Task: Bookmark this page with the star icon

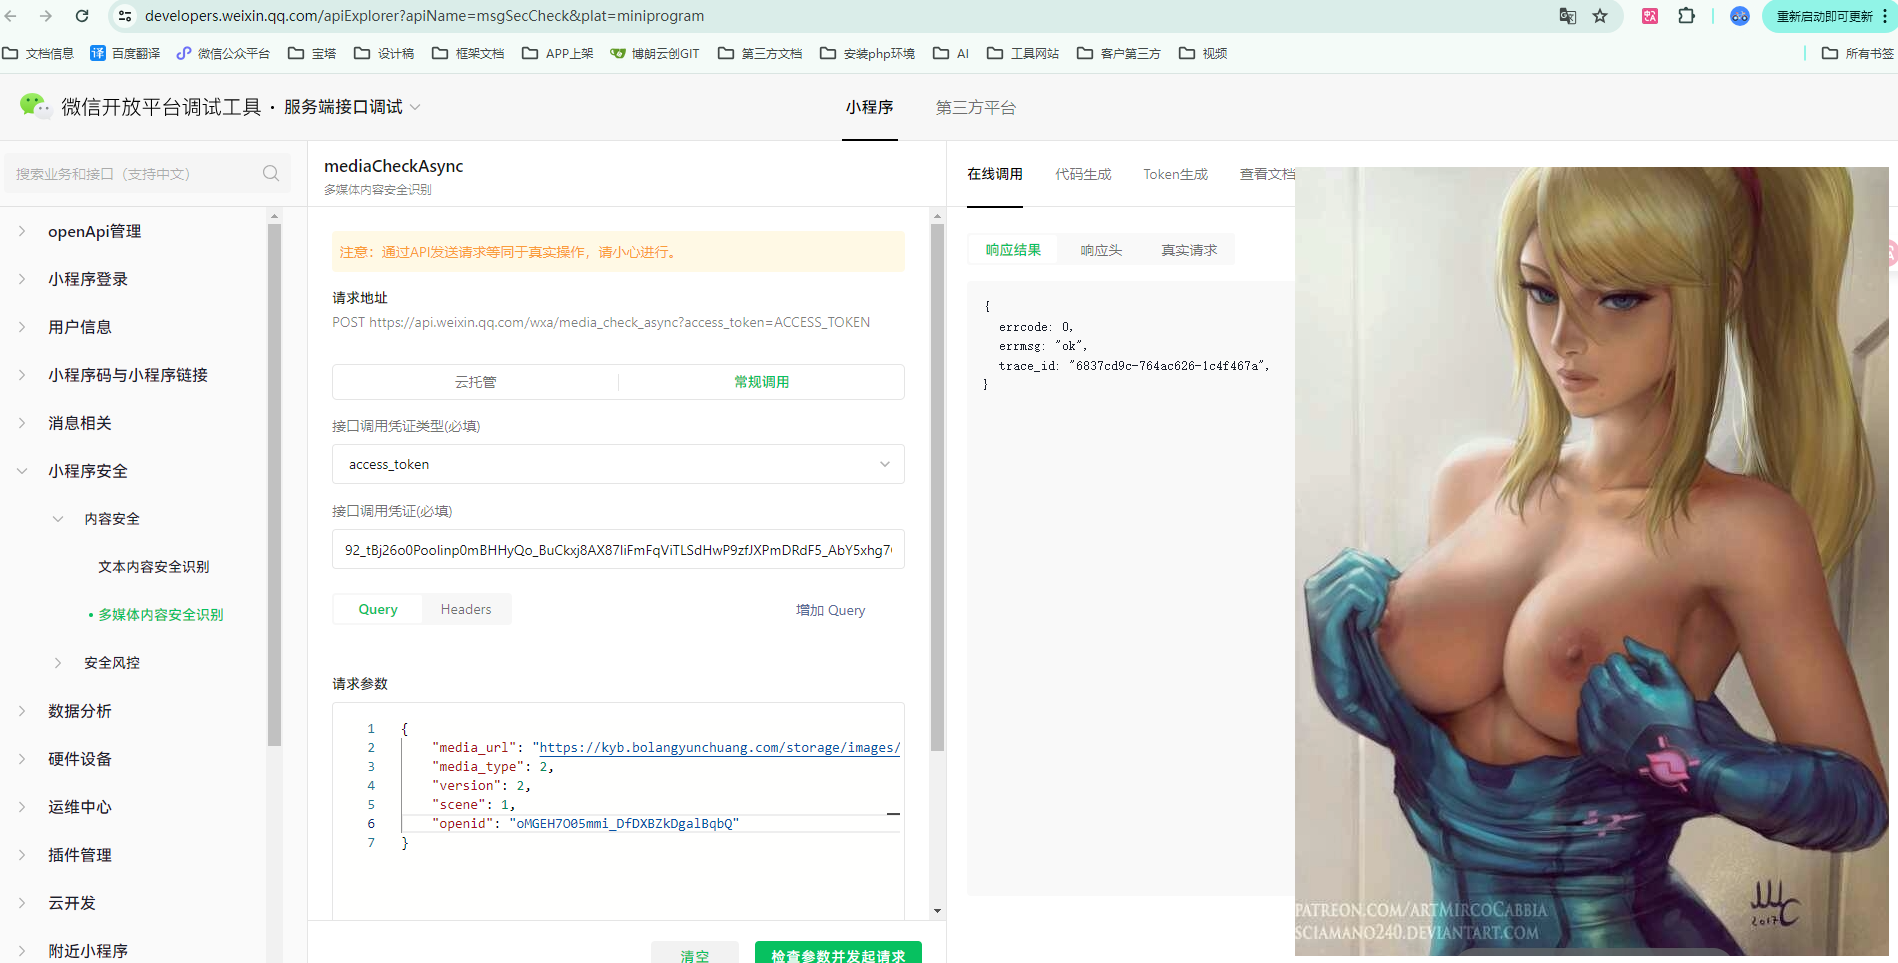Action: tap(1600, 16)
